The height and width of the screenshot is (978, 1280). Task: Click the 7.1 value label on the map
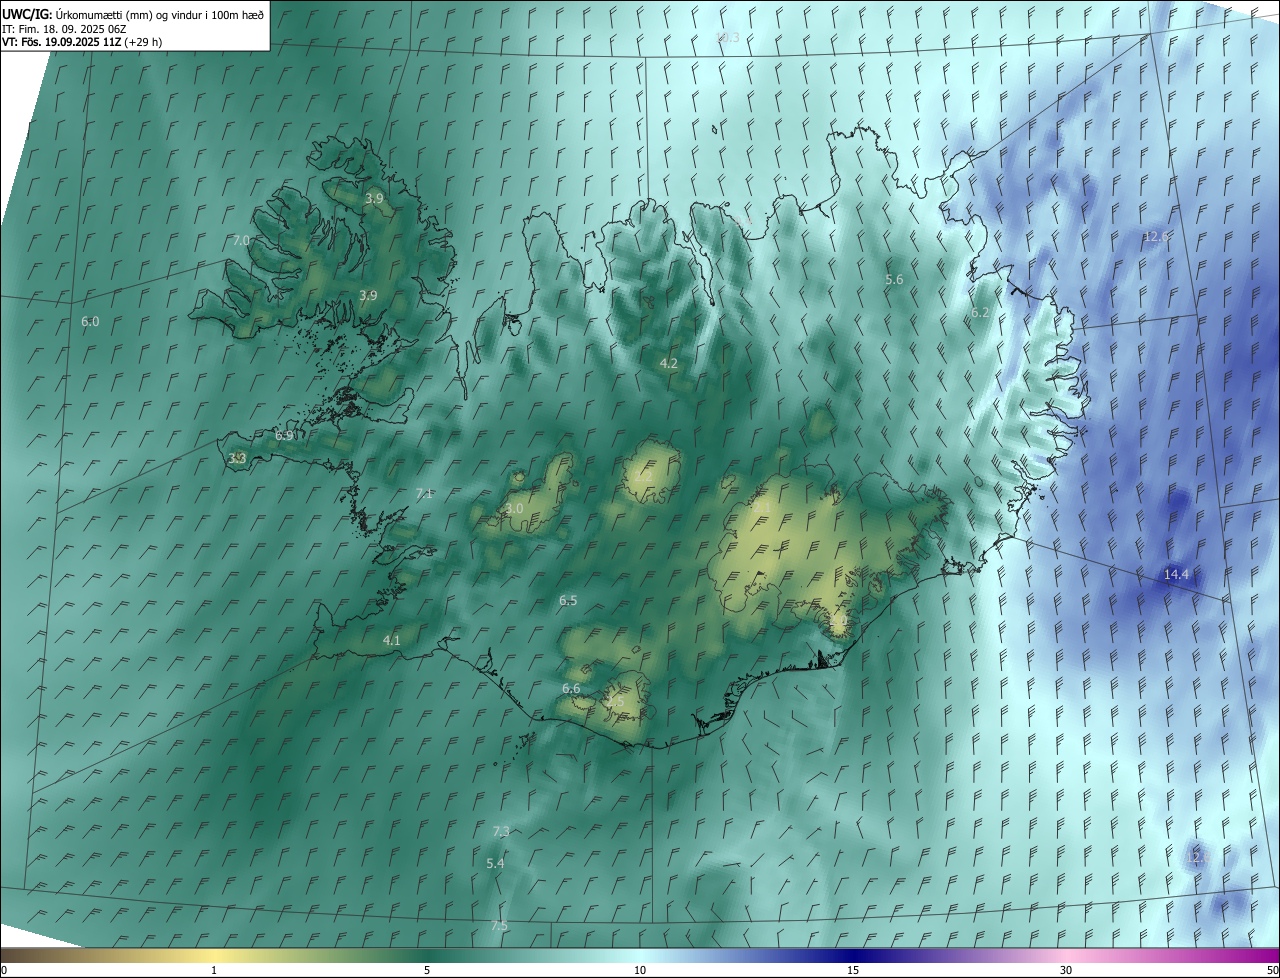coord(424,493)
